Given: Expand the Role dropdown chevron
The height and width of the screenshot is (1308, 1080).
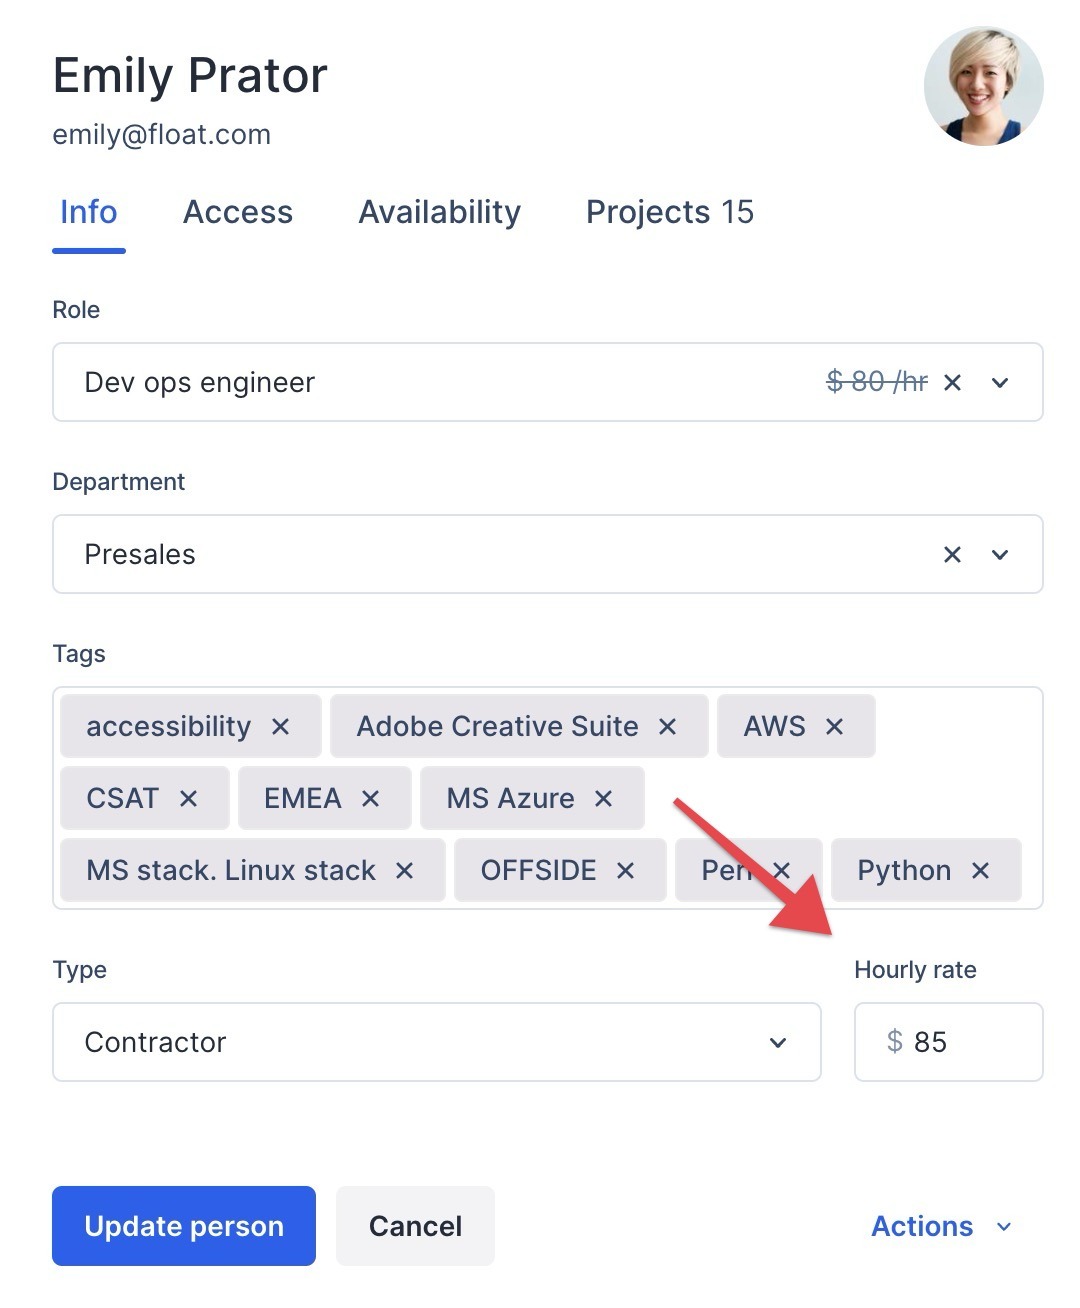Looking at the screenshot, I should click(x=1000, y=383).
